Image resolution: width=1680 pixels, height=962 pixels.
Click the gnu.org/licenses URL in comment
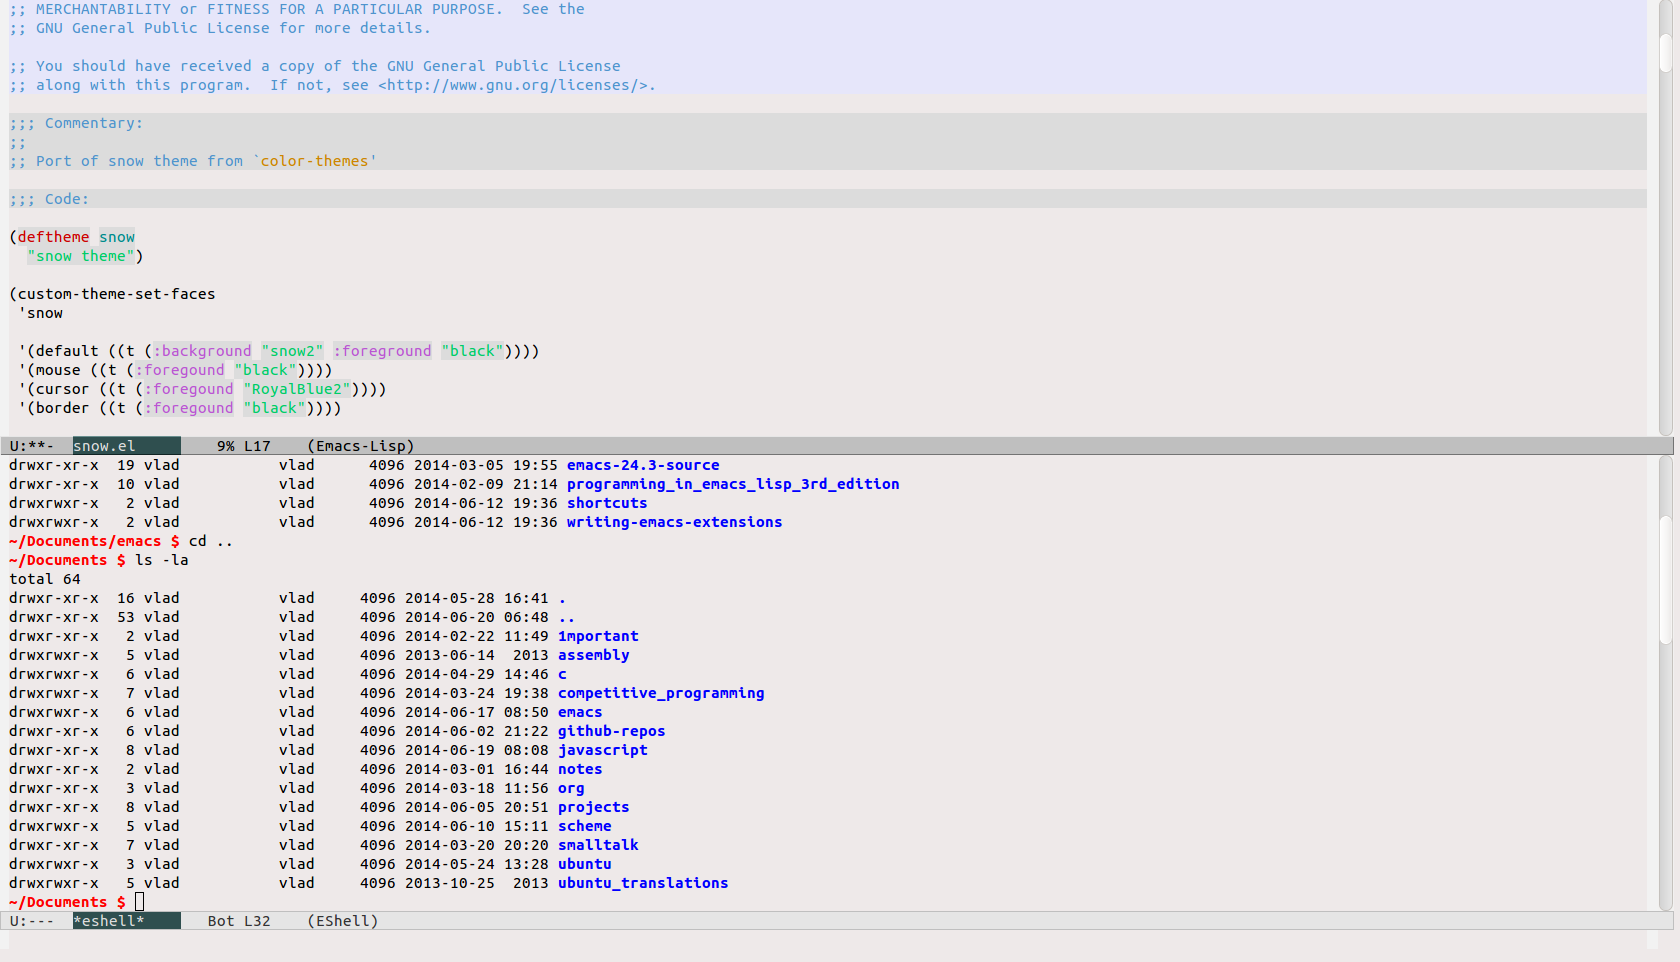[512, 85]
